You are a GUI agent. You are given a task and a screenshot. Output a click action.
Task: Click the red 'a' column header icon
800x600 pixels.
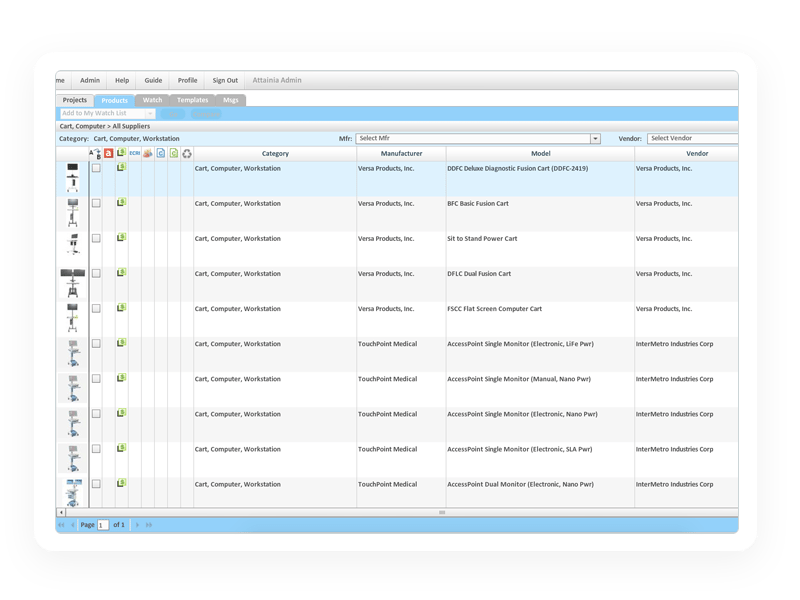[x=108, y=154]
